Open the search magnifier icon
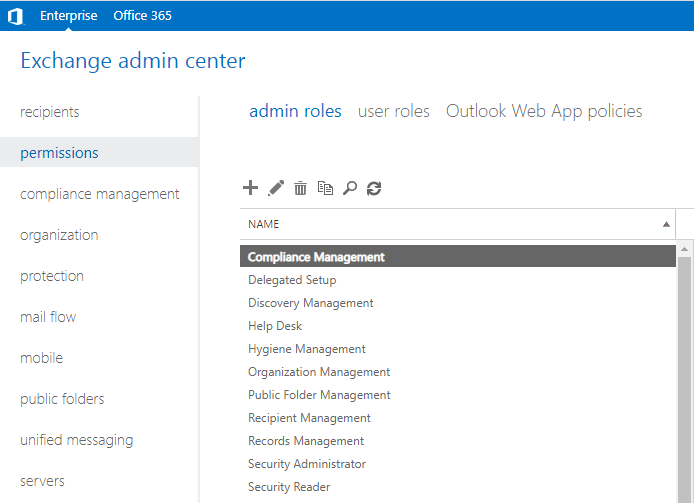 click(x=350, y=188)
